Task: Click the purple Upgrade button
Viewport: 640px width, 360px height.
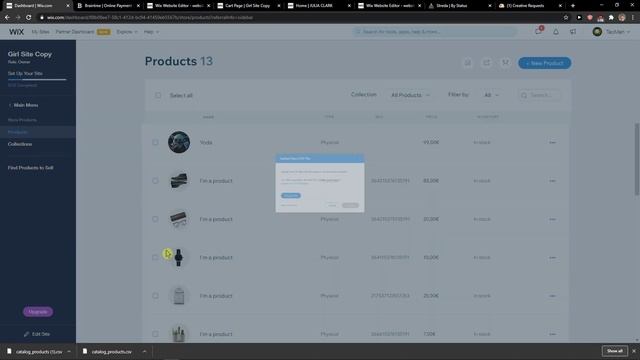Action: [38, 312]
